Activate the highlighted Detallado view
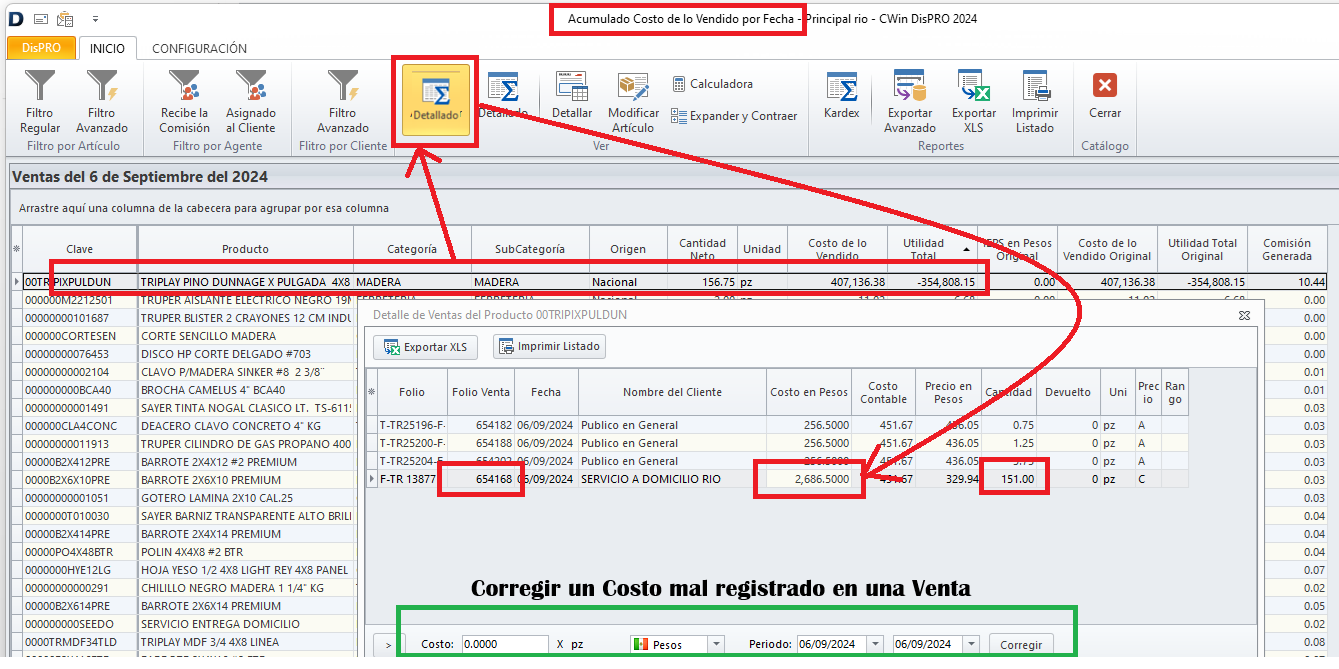 click(435, 100)
